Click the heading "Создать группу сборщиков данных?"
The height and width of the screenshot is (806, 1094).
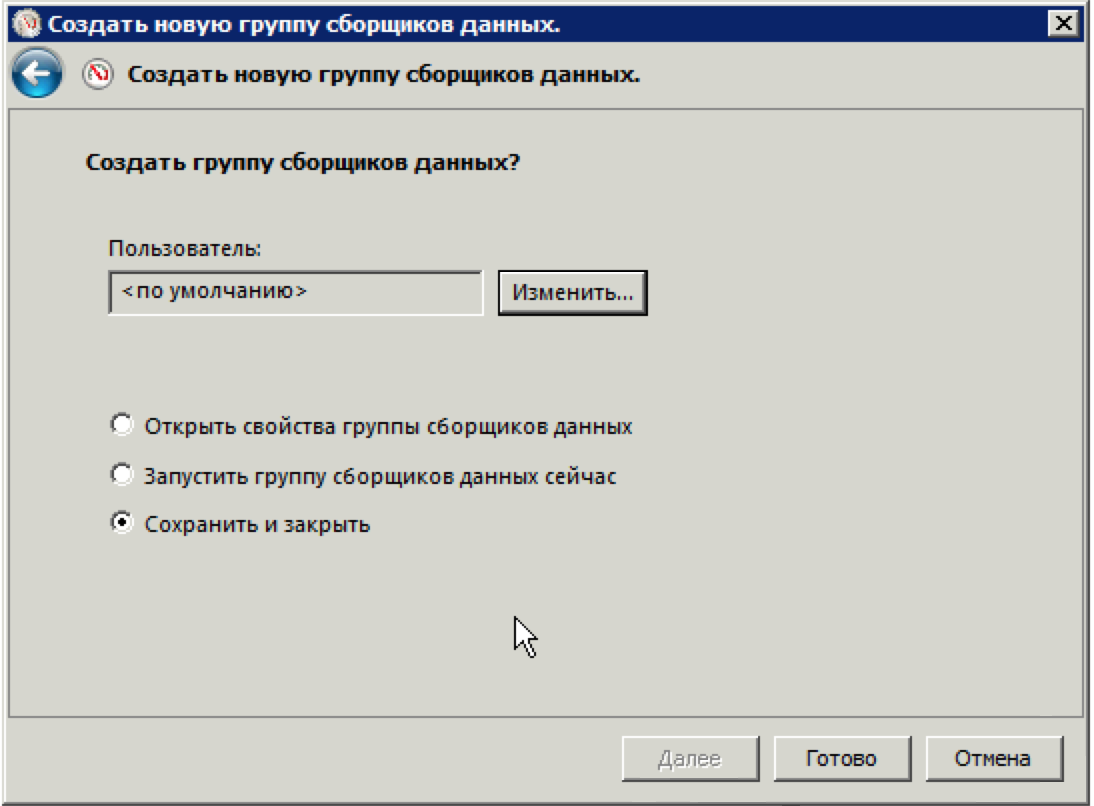pos(304,162)
